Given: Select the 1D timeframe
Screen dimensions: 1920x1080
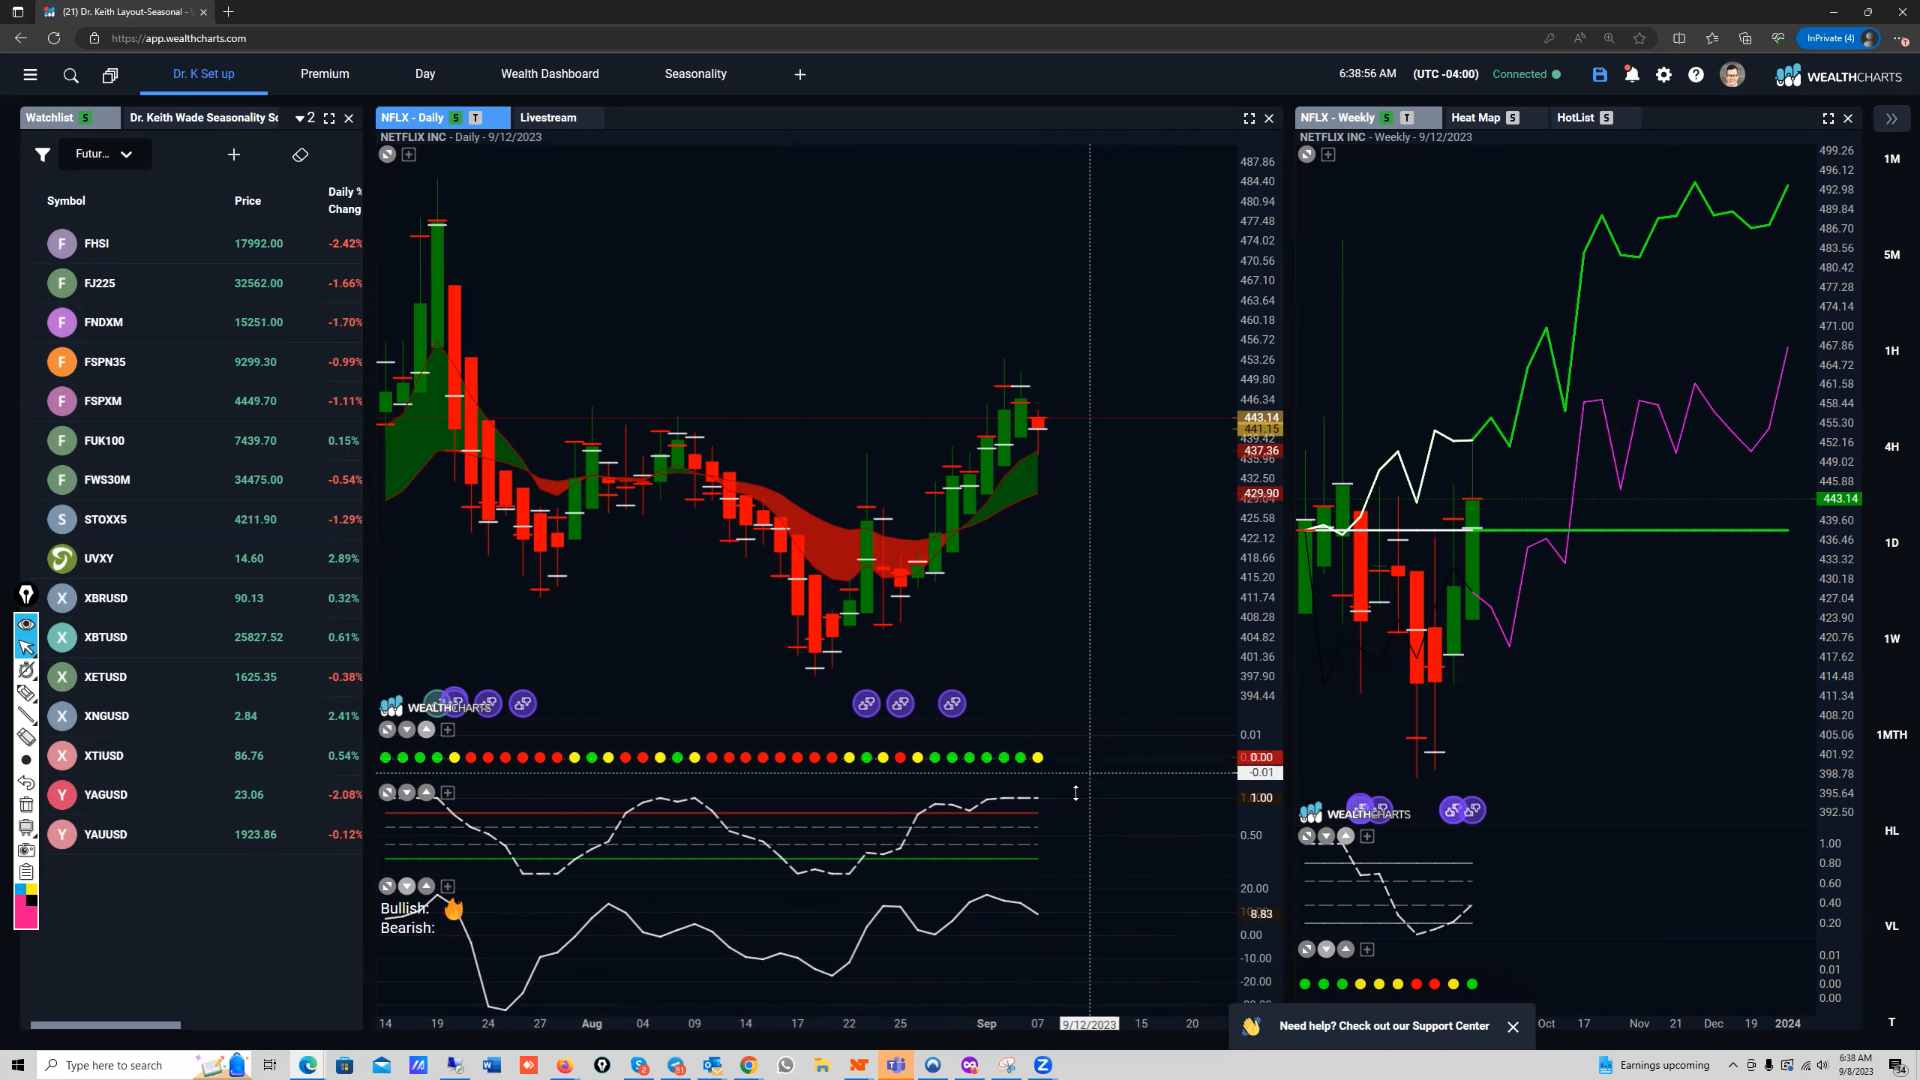Looking at the screenshot, I should 1892,543.
